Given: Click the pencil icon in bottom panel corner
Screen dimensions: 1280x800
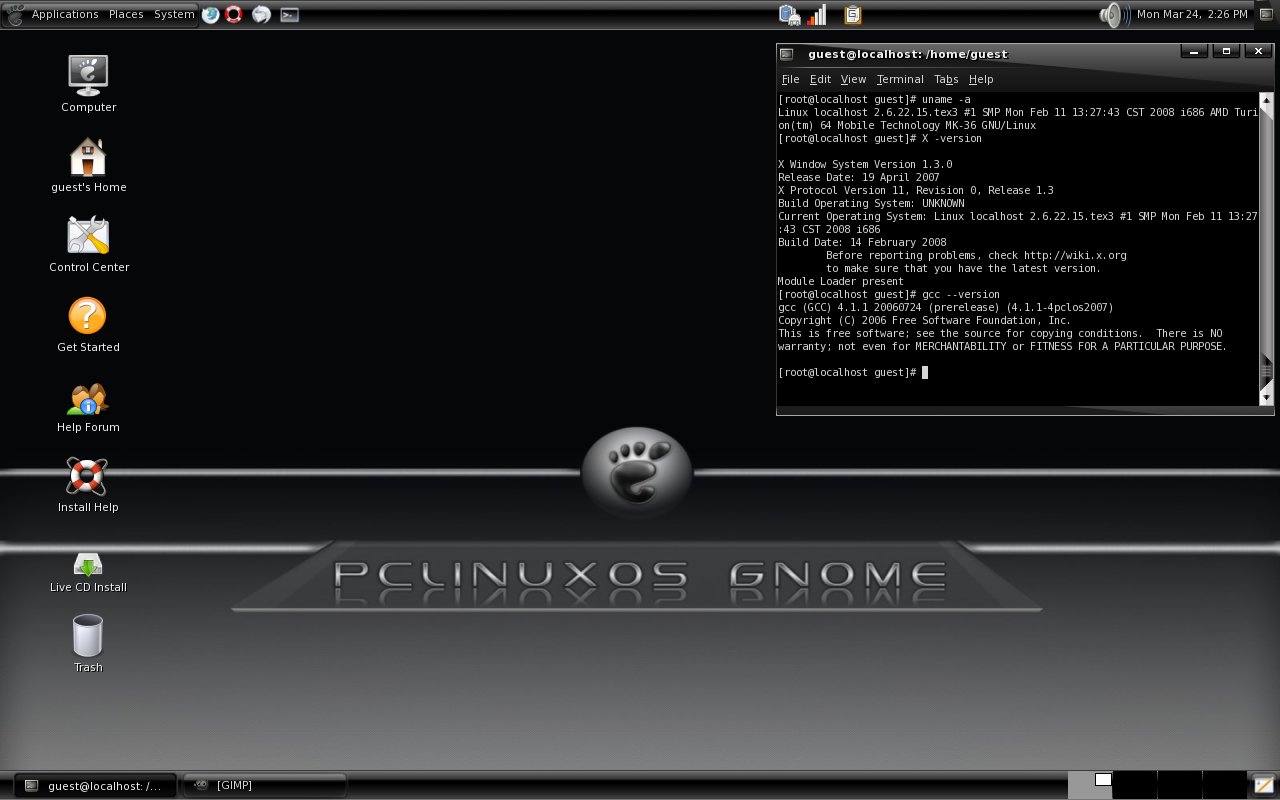Looking at the screenshot, I should (1264, 785).
